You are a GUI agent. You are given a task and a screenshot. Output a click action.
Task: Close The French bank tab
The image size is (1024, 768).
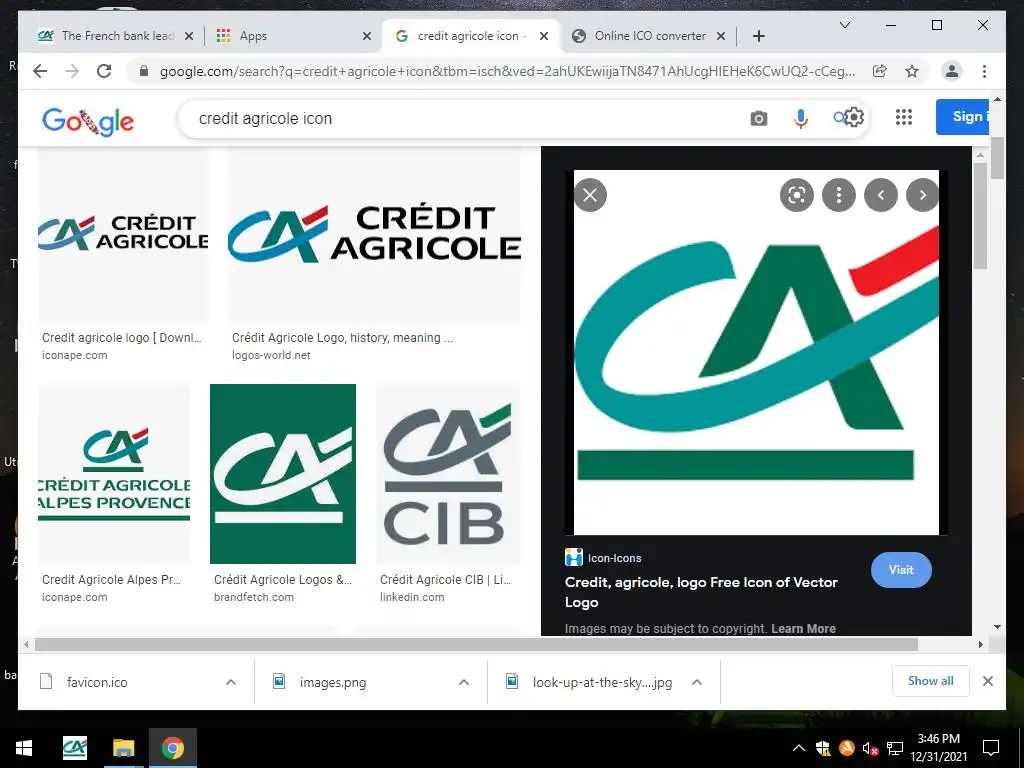(189, 36)
